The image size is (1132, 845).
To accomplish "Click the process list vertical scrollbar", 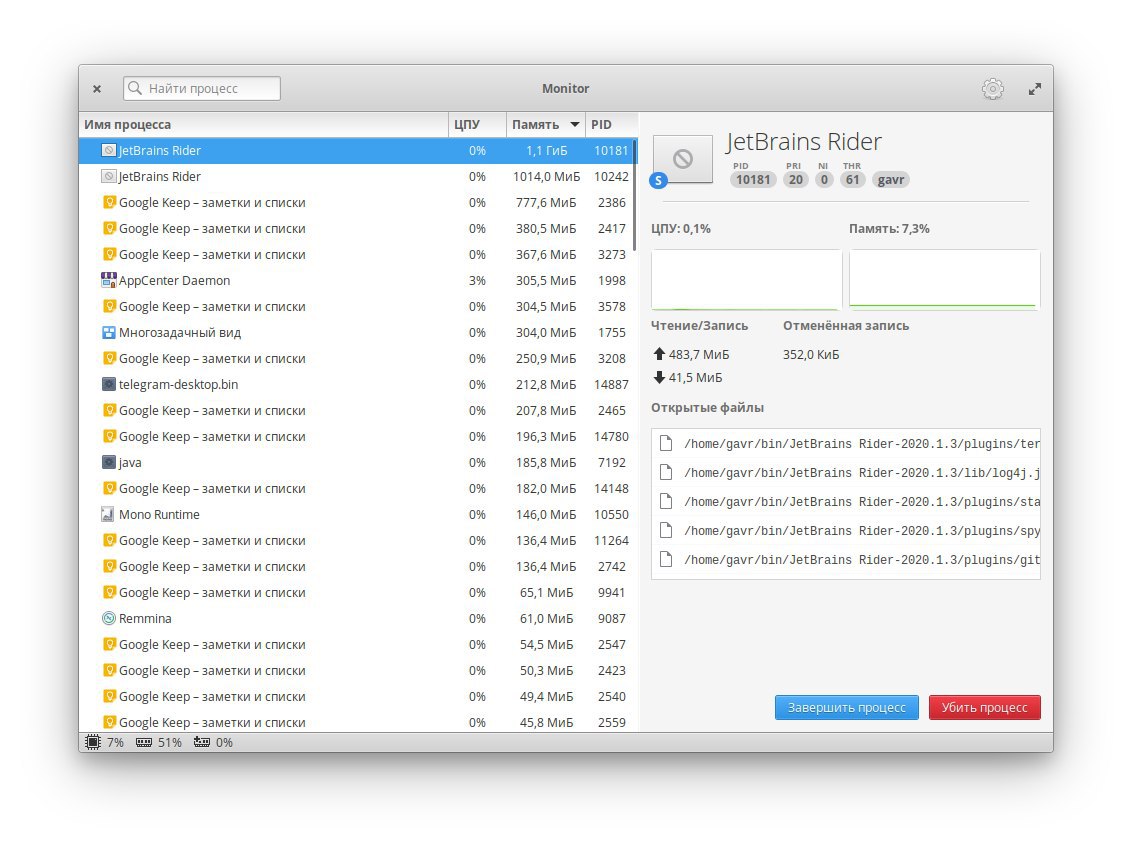I will [635, 195].
